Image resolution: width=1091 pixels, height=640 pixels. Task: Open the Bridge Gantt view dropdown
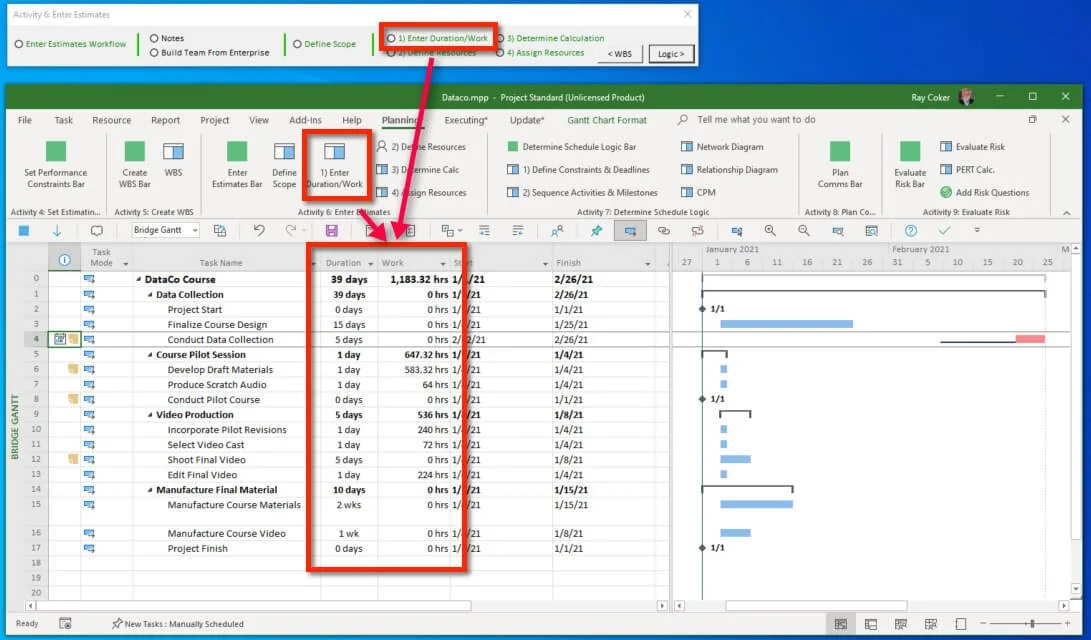(x=195, y=230)
